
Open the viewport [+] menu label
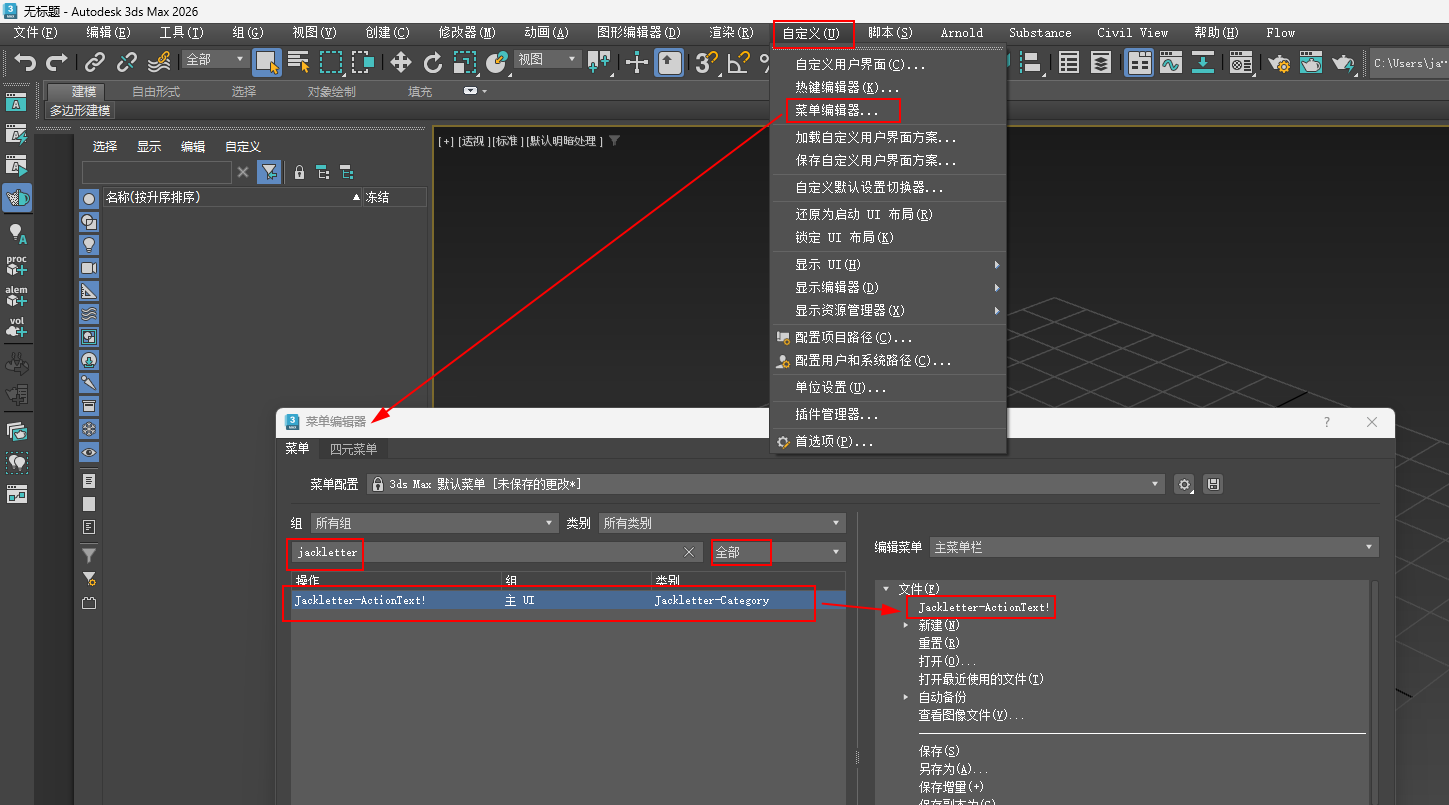446,141
